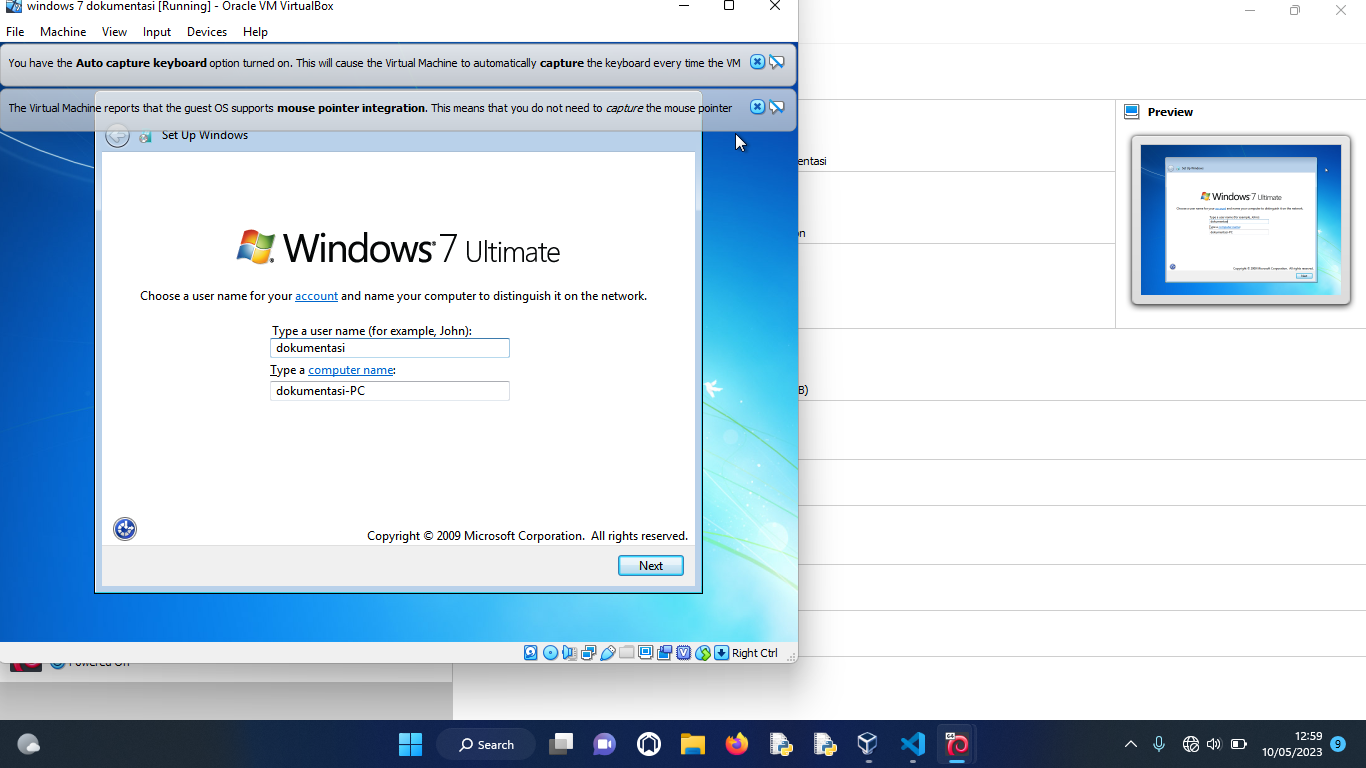This screenshot has width=1366, height=768.
Task: Open the View menu
Action: (x=114, y=32)
